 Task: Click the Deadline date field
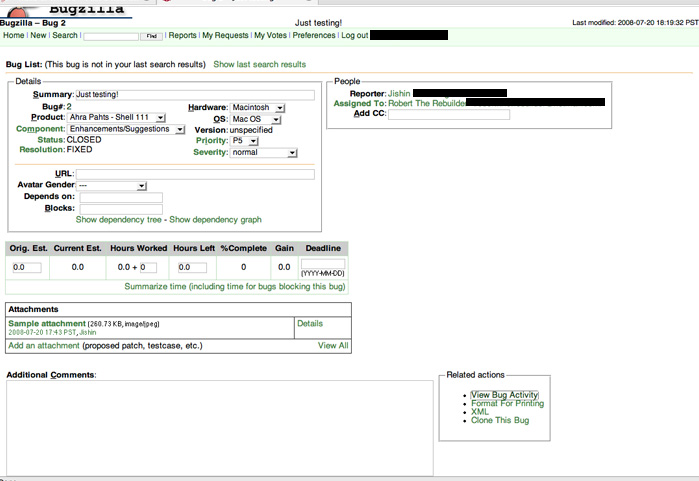tap(323, 264)
